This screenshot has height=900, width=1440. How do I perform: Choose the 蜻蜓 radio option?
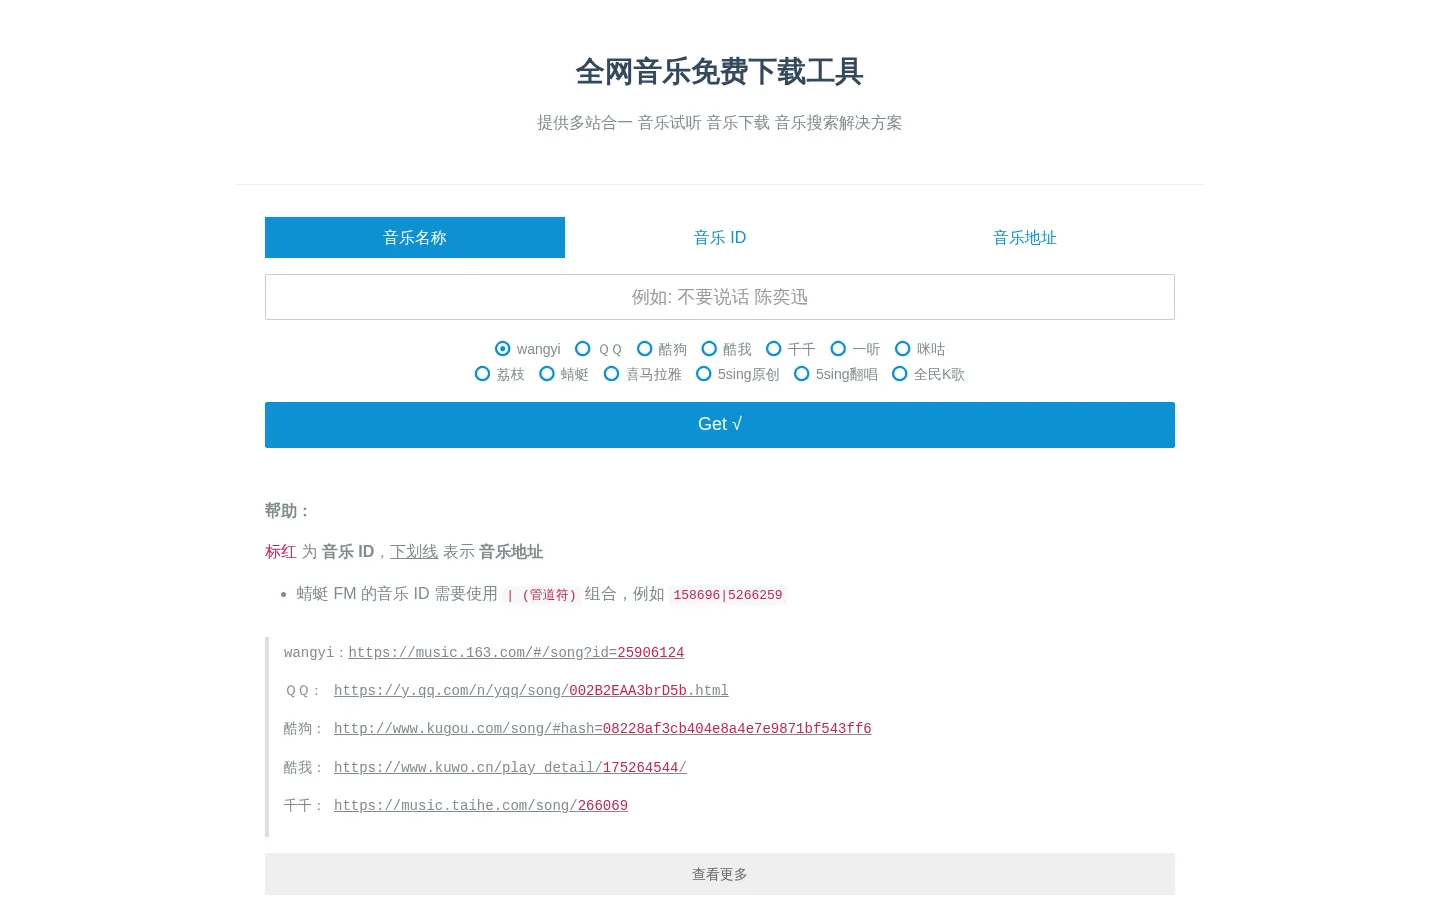tap(547, 374)
